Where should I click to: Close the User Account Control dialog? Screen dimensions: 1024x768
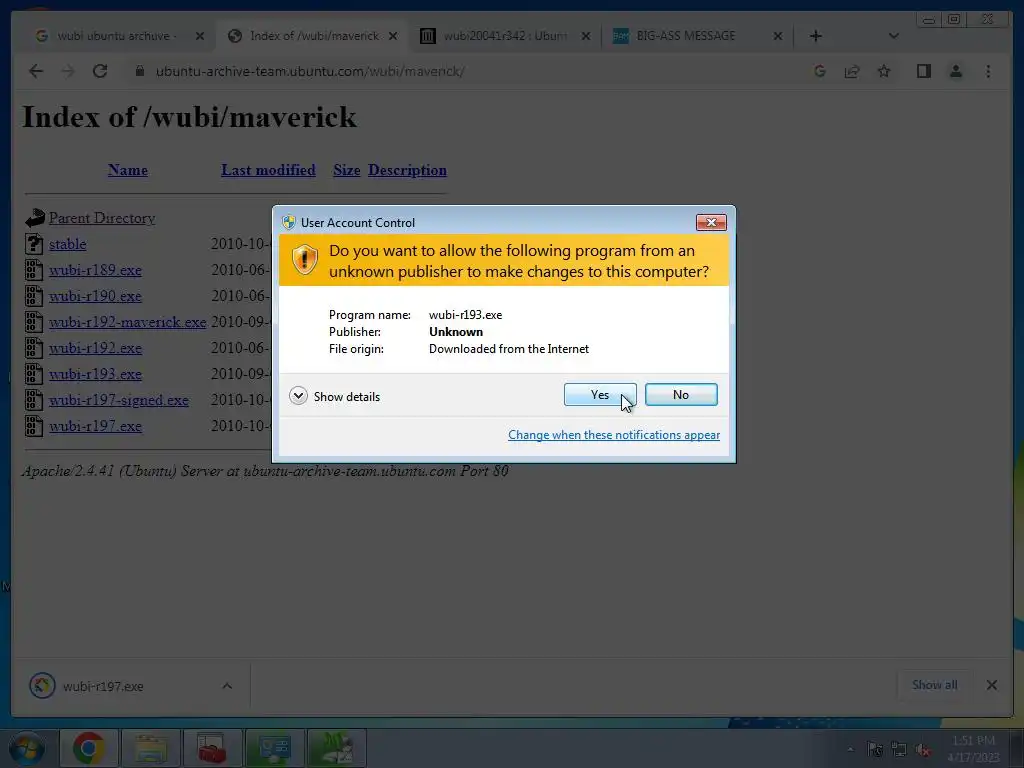pyautogui.click(x=711, y=223)
